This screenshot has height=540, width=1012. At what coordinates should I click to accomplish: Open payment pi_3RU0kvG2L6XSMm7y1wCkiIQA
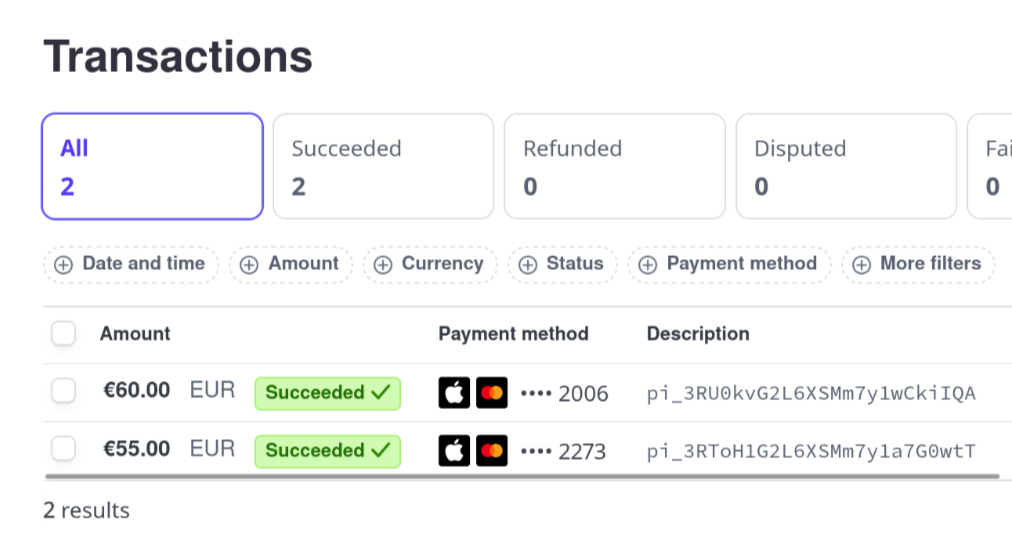(x=811, y=393)
